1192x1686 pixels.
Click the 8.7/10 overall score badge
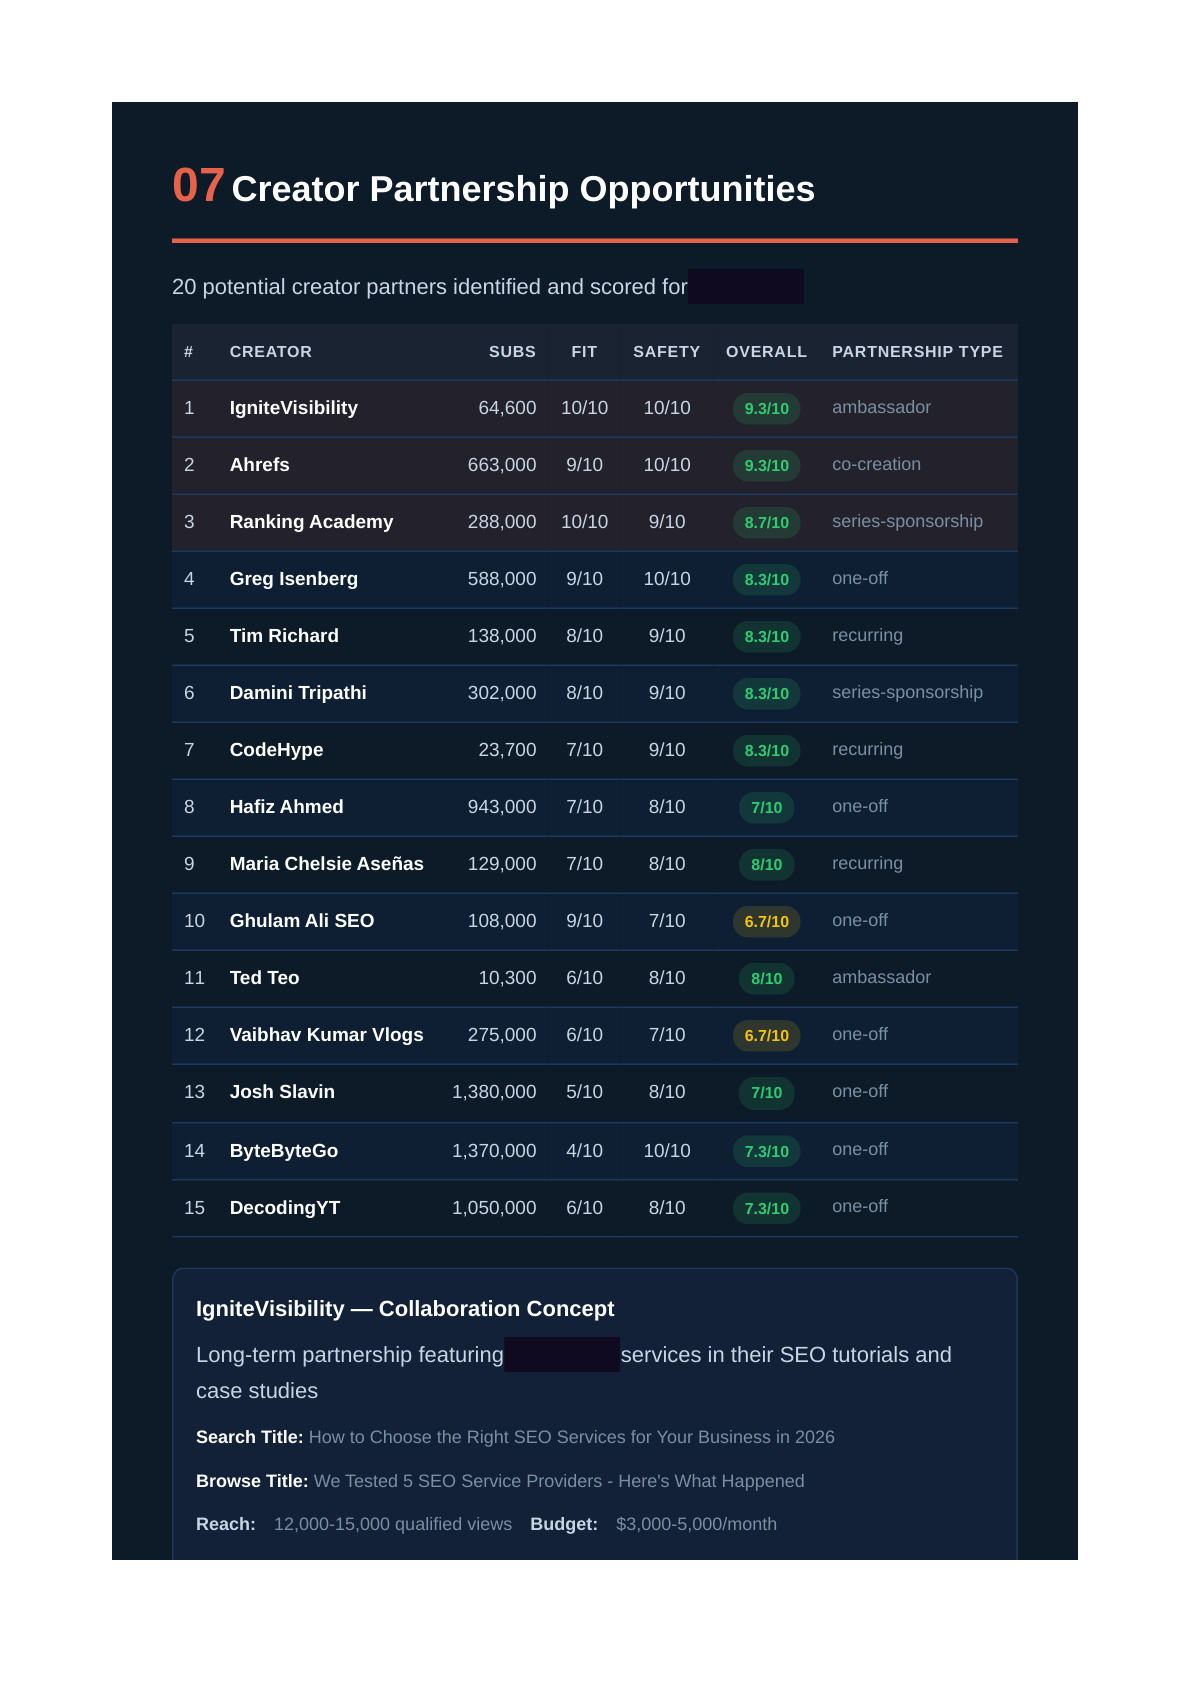(x=766, y=522)
